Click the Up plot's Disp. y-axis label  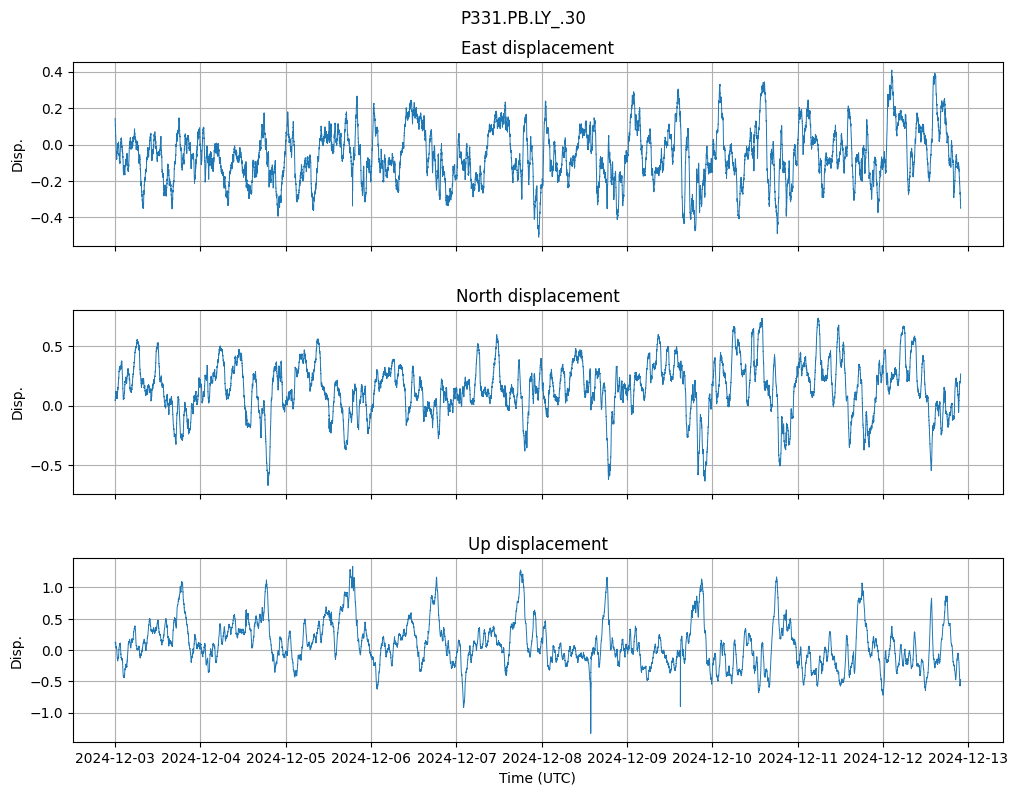(x=17, y=650)
